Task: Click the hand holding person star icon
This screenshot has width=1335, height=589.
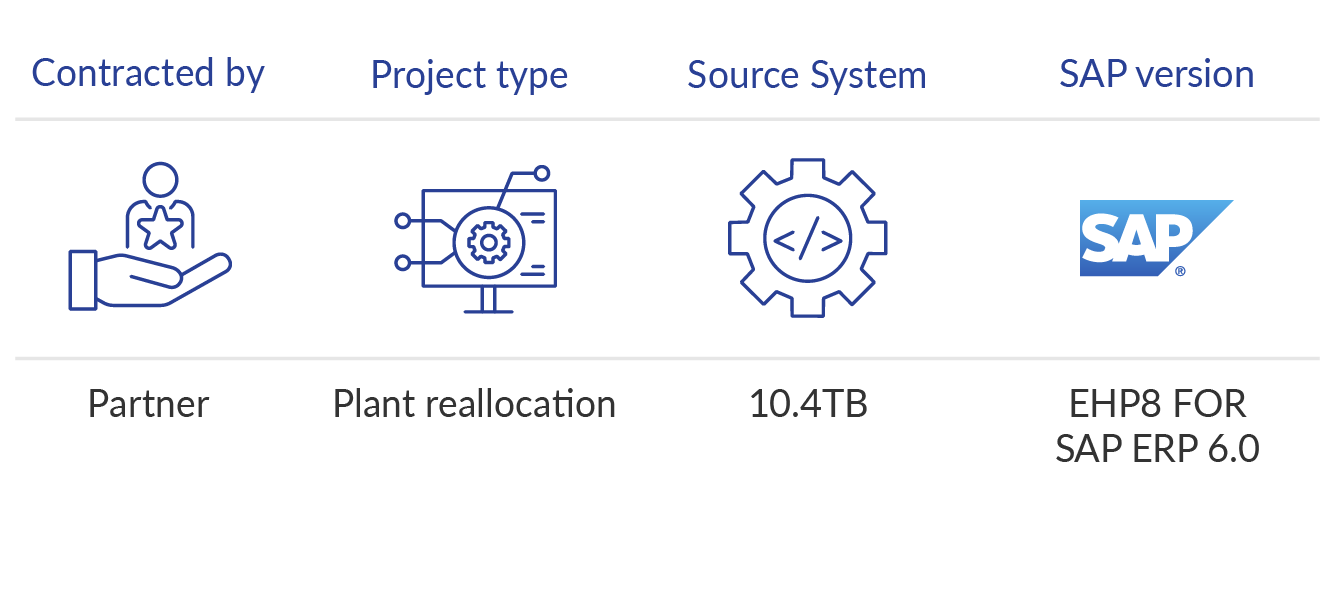Action: (x=150, y=236)
